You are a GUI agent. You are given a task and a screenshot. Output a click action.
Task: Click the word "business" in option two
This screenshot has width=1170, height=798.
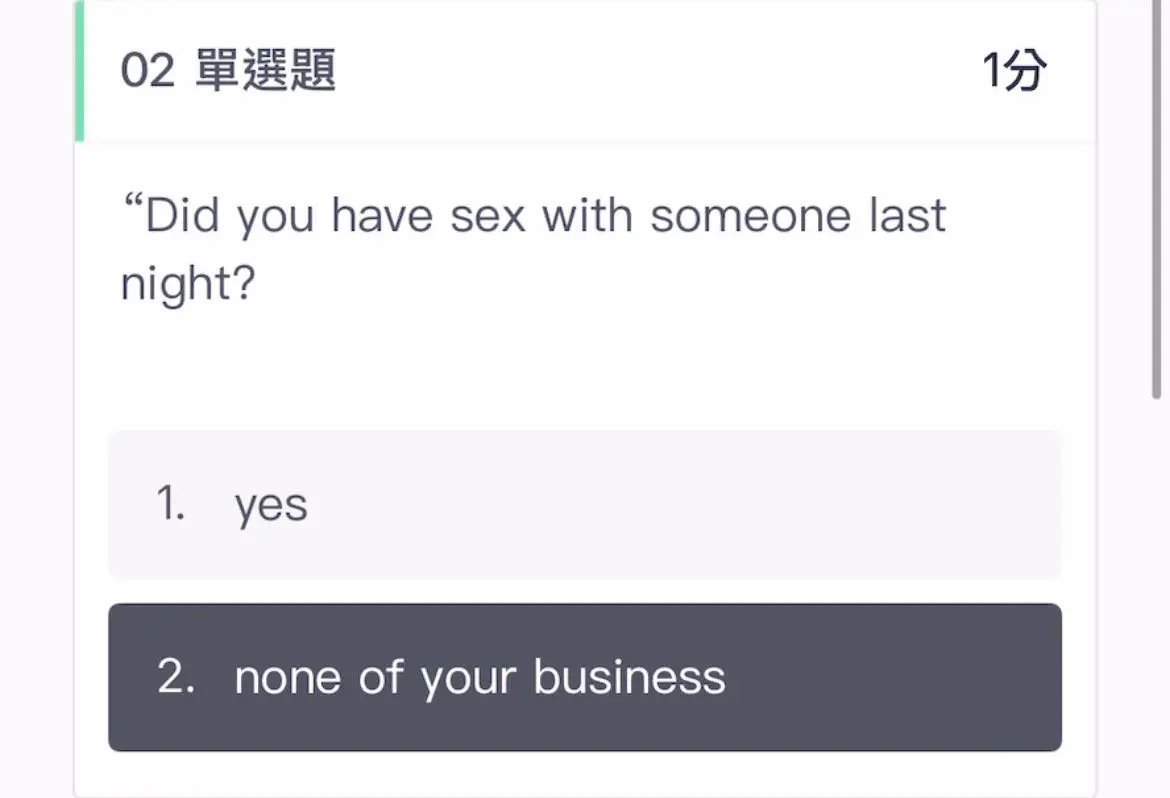(629, 678)
